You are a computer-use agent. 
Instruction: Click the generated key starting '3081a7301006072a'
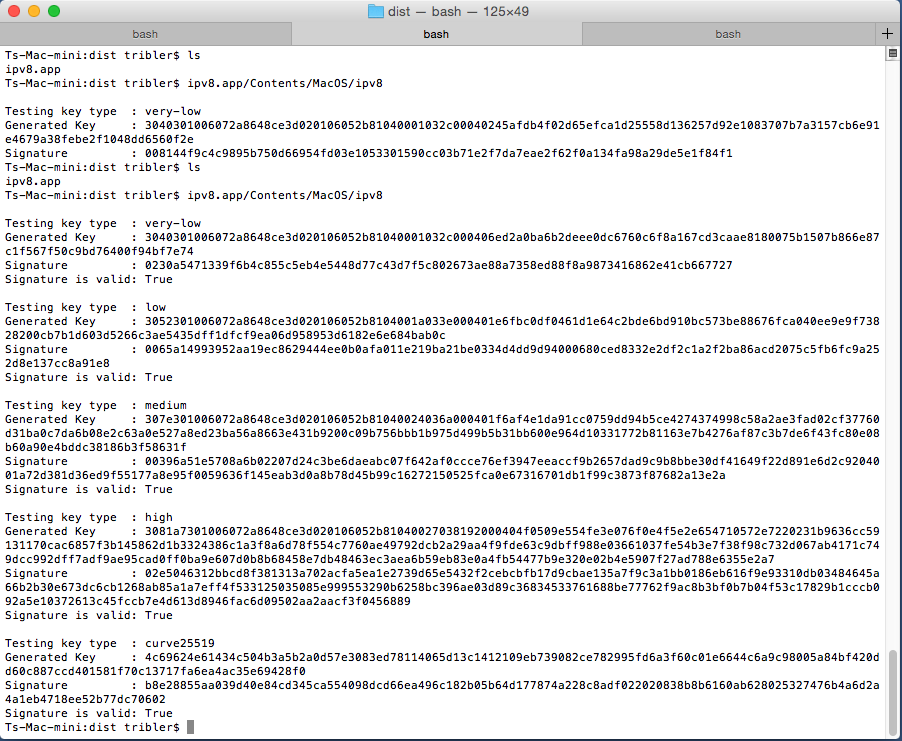[512, 531]
